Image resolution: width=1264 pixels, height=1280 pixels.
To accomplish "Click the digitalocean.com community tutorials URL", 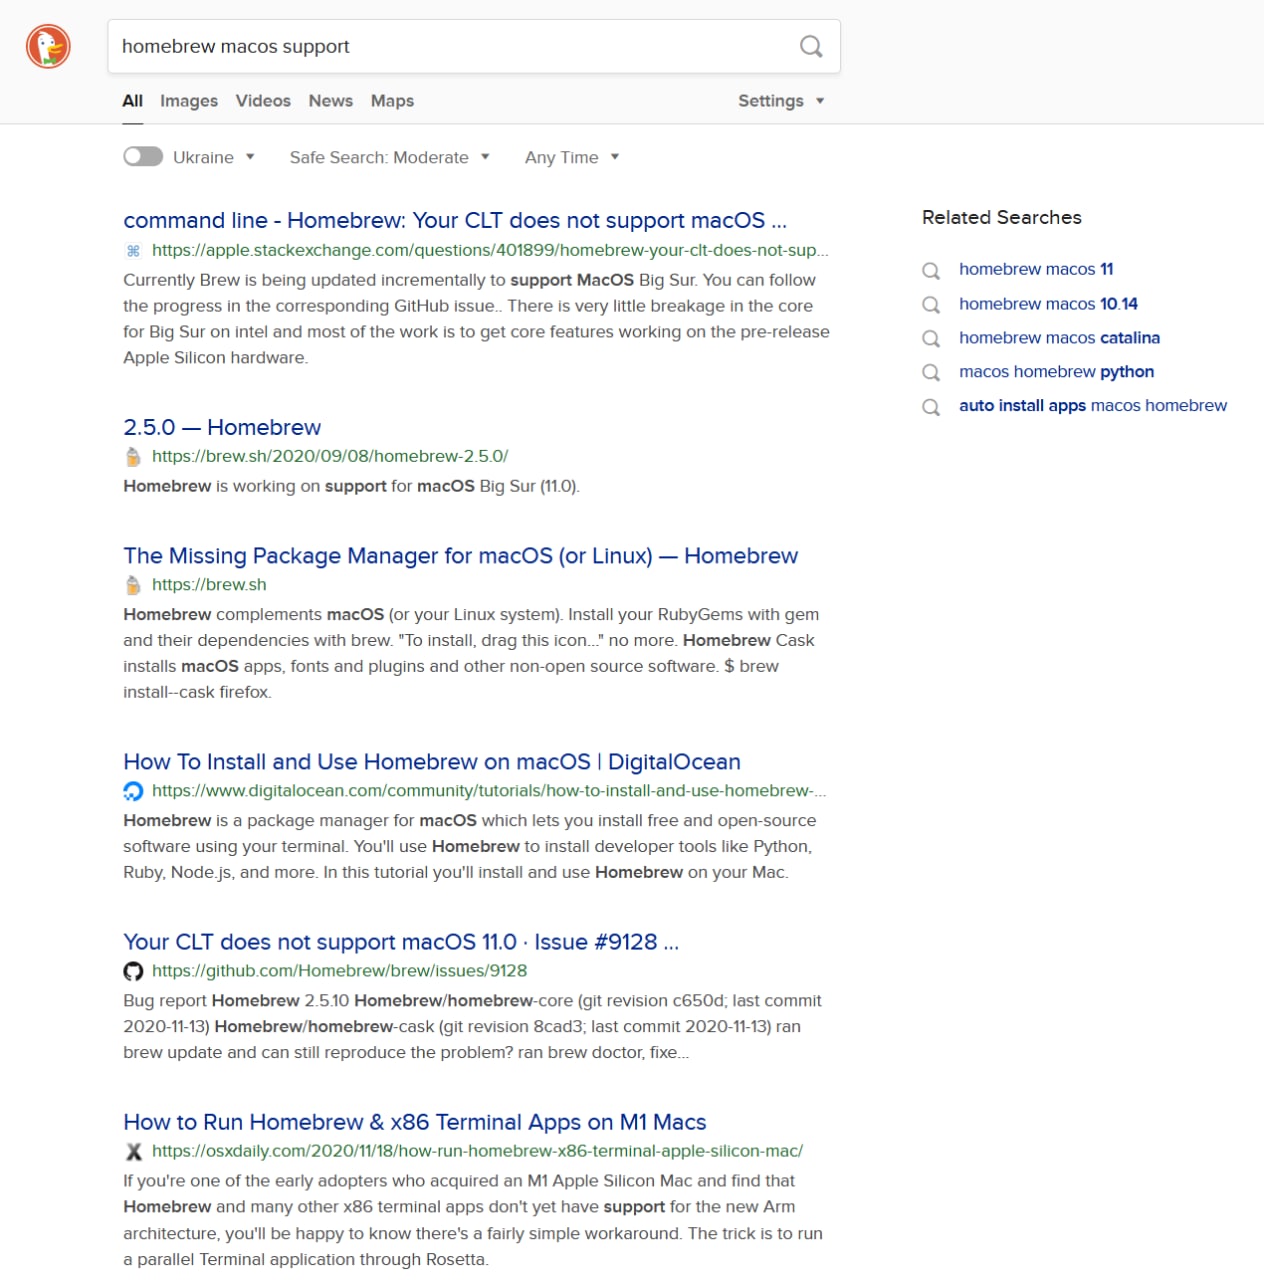I will pyautogui.click(x=489, y=790).
